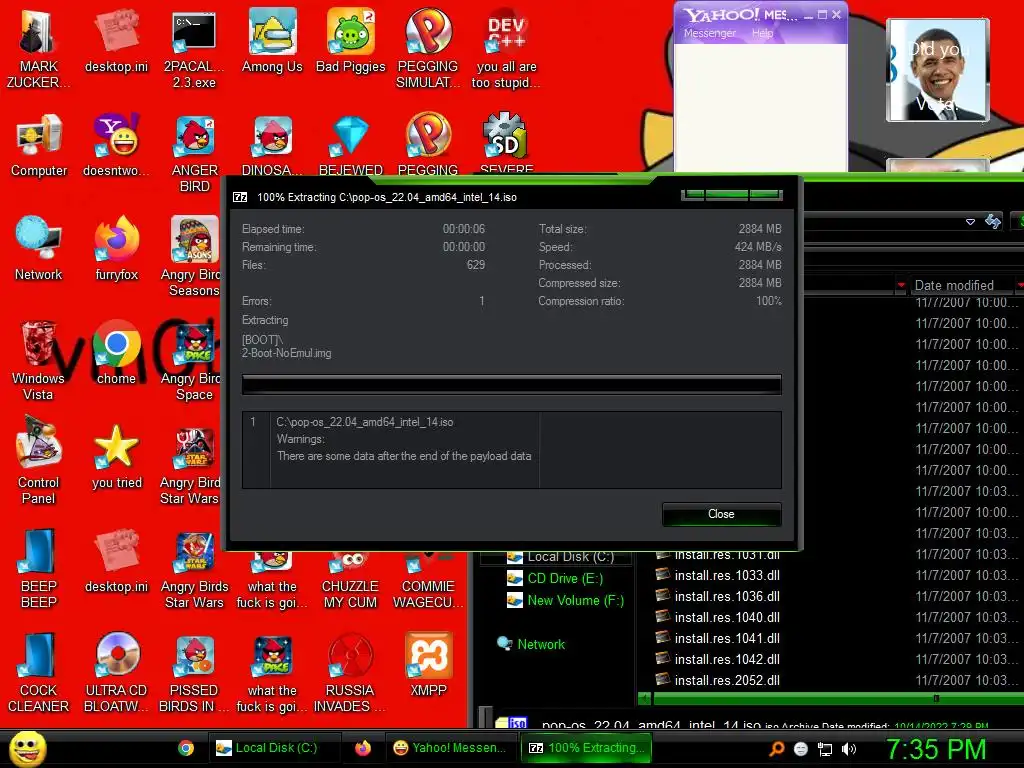
Task: Select Network in Explorer navigation pane
Action: click(x=531, y=644)
